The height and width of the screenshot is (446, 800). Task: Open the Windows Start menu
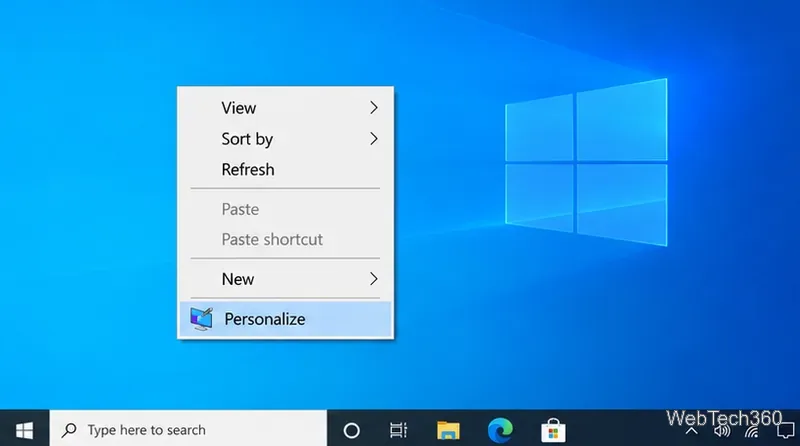click(24, 430)
